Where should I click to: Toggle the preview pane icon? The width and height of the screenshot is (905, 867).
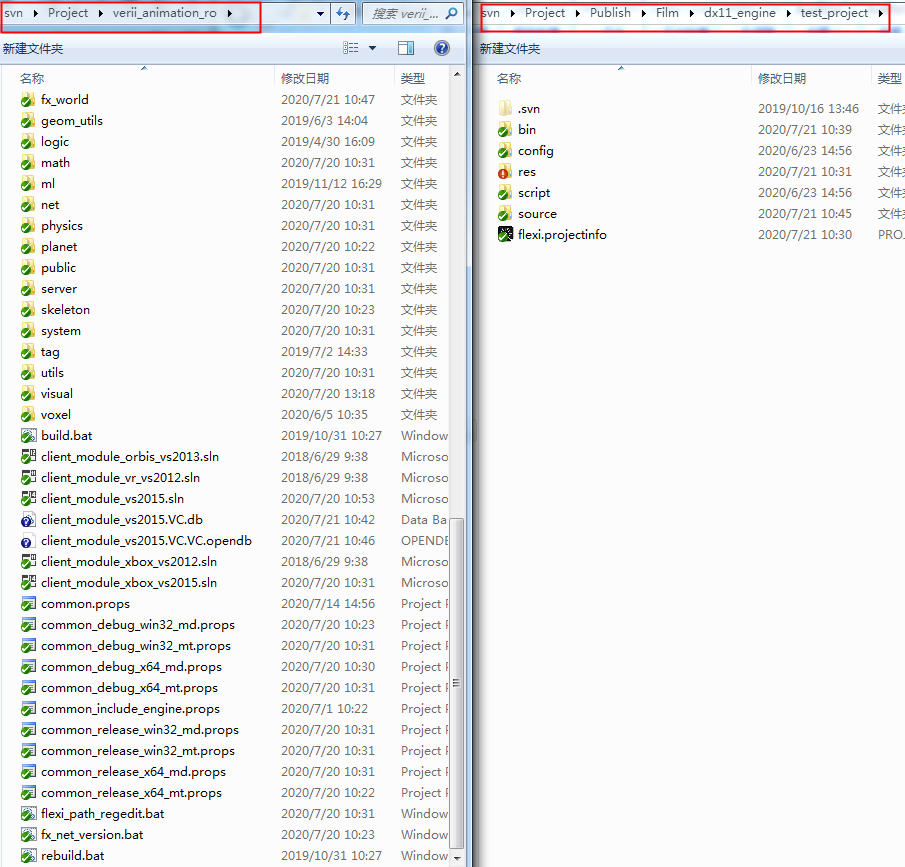coord(406,48)
